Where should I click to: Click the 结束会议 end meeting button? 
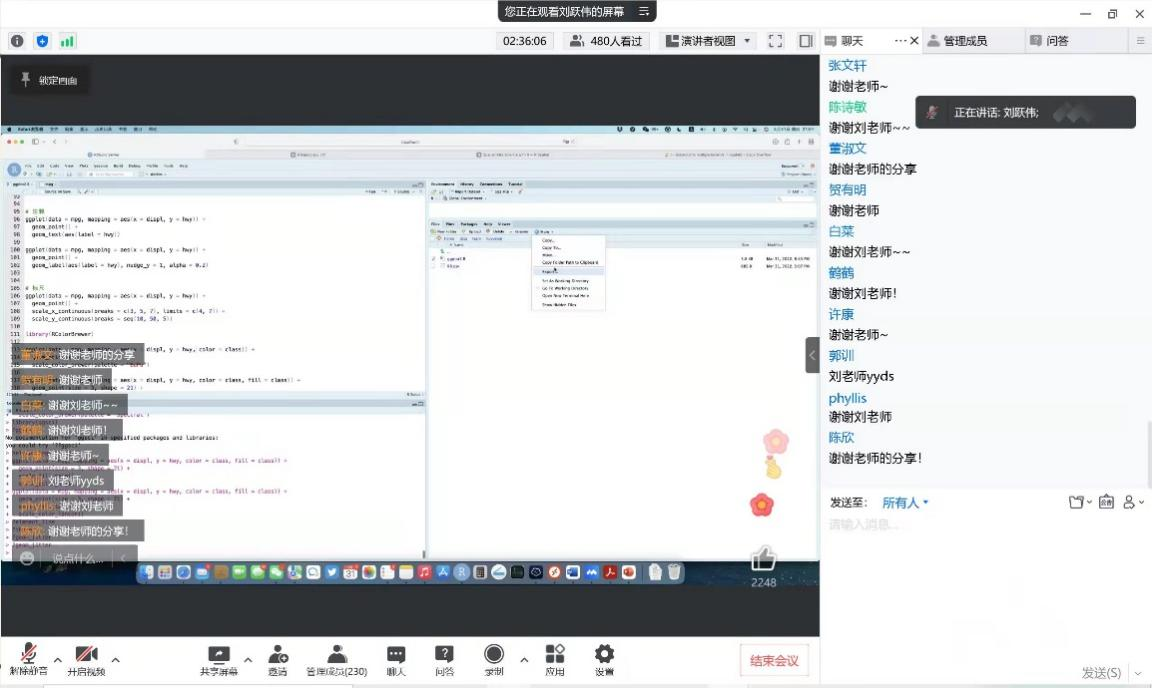(x=774, y=660)
